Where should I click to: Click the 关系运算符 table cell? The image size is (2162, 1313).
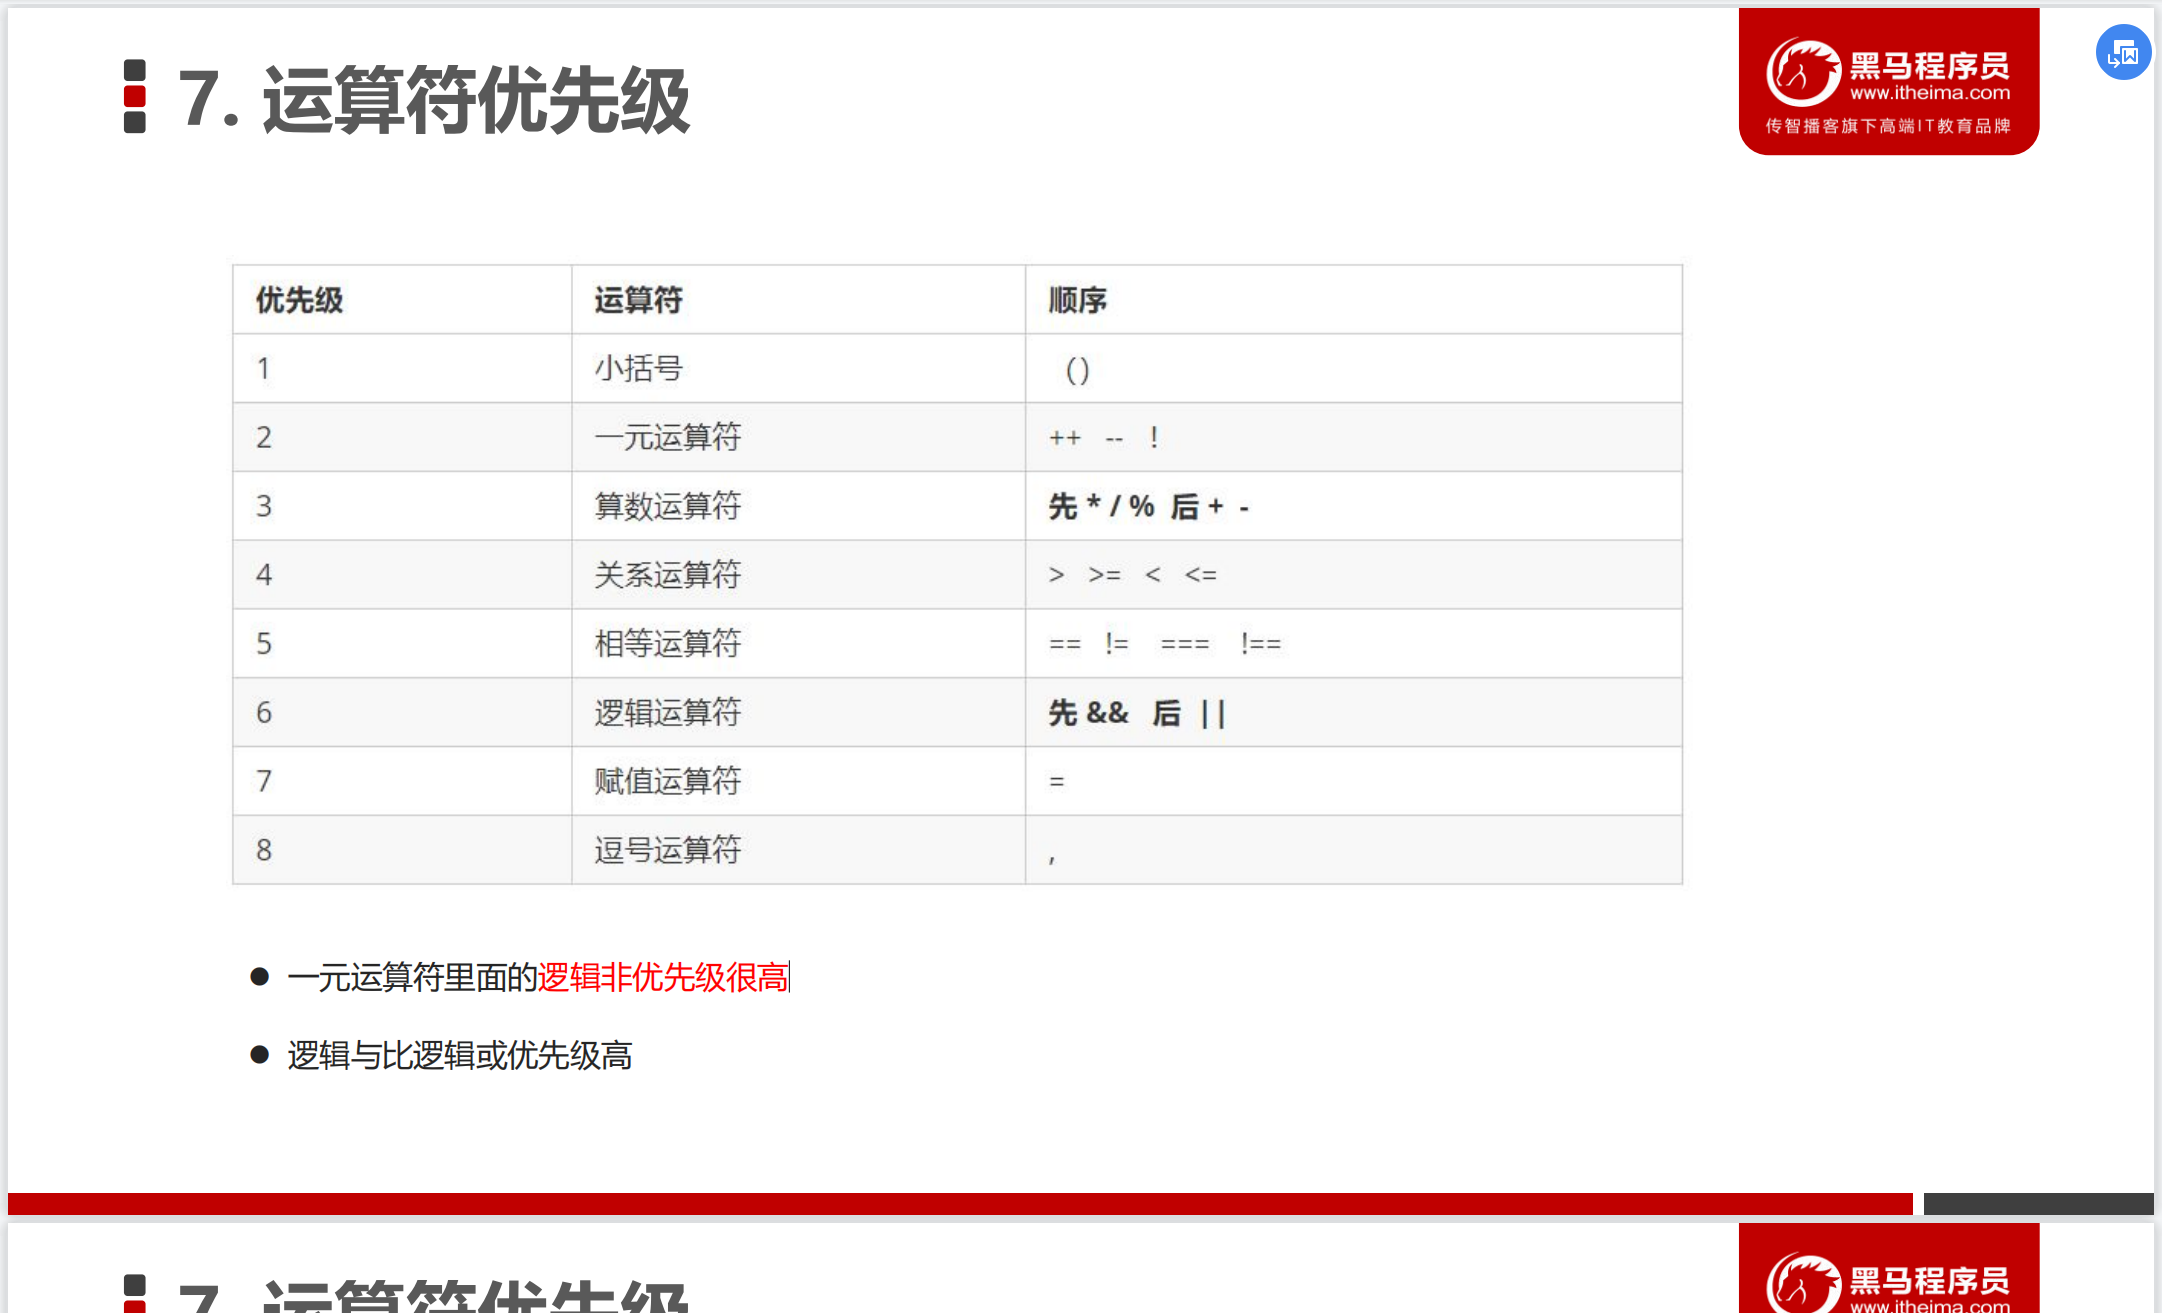[798, 575]
